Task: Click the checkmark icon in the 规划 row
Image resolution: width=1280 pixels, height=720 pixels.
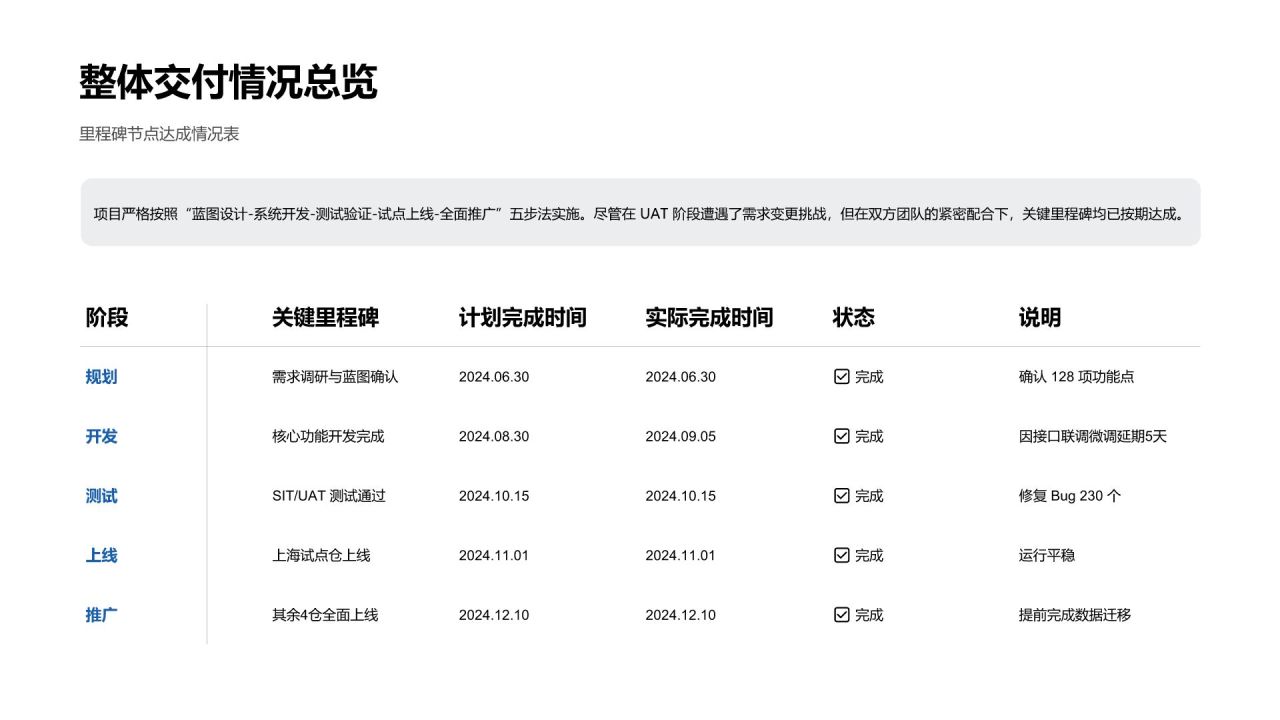Action: (x=842, y=377)
